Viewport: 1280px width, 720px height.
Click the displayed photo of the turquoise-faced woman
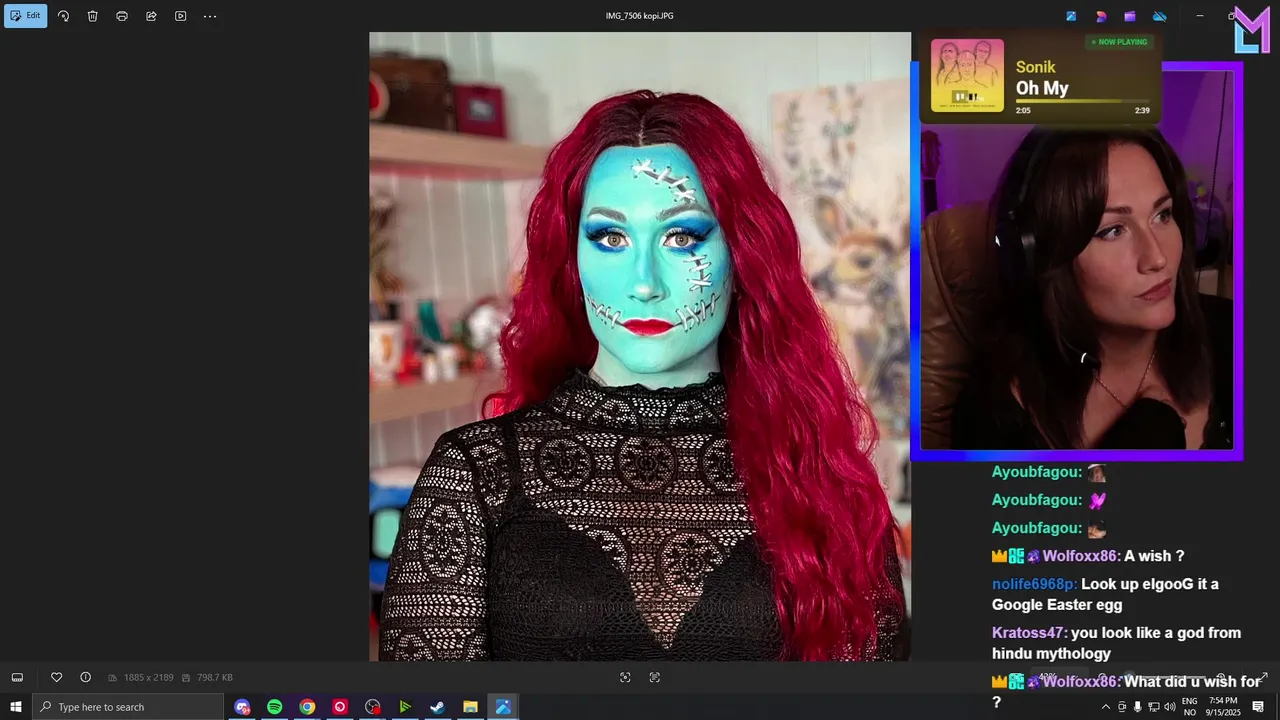tap(640, 346)
